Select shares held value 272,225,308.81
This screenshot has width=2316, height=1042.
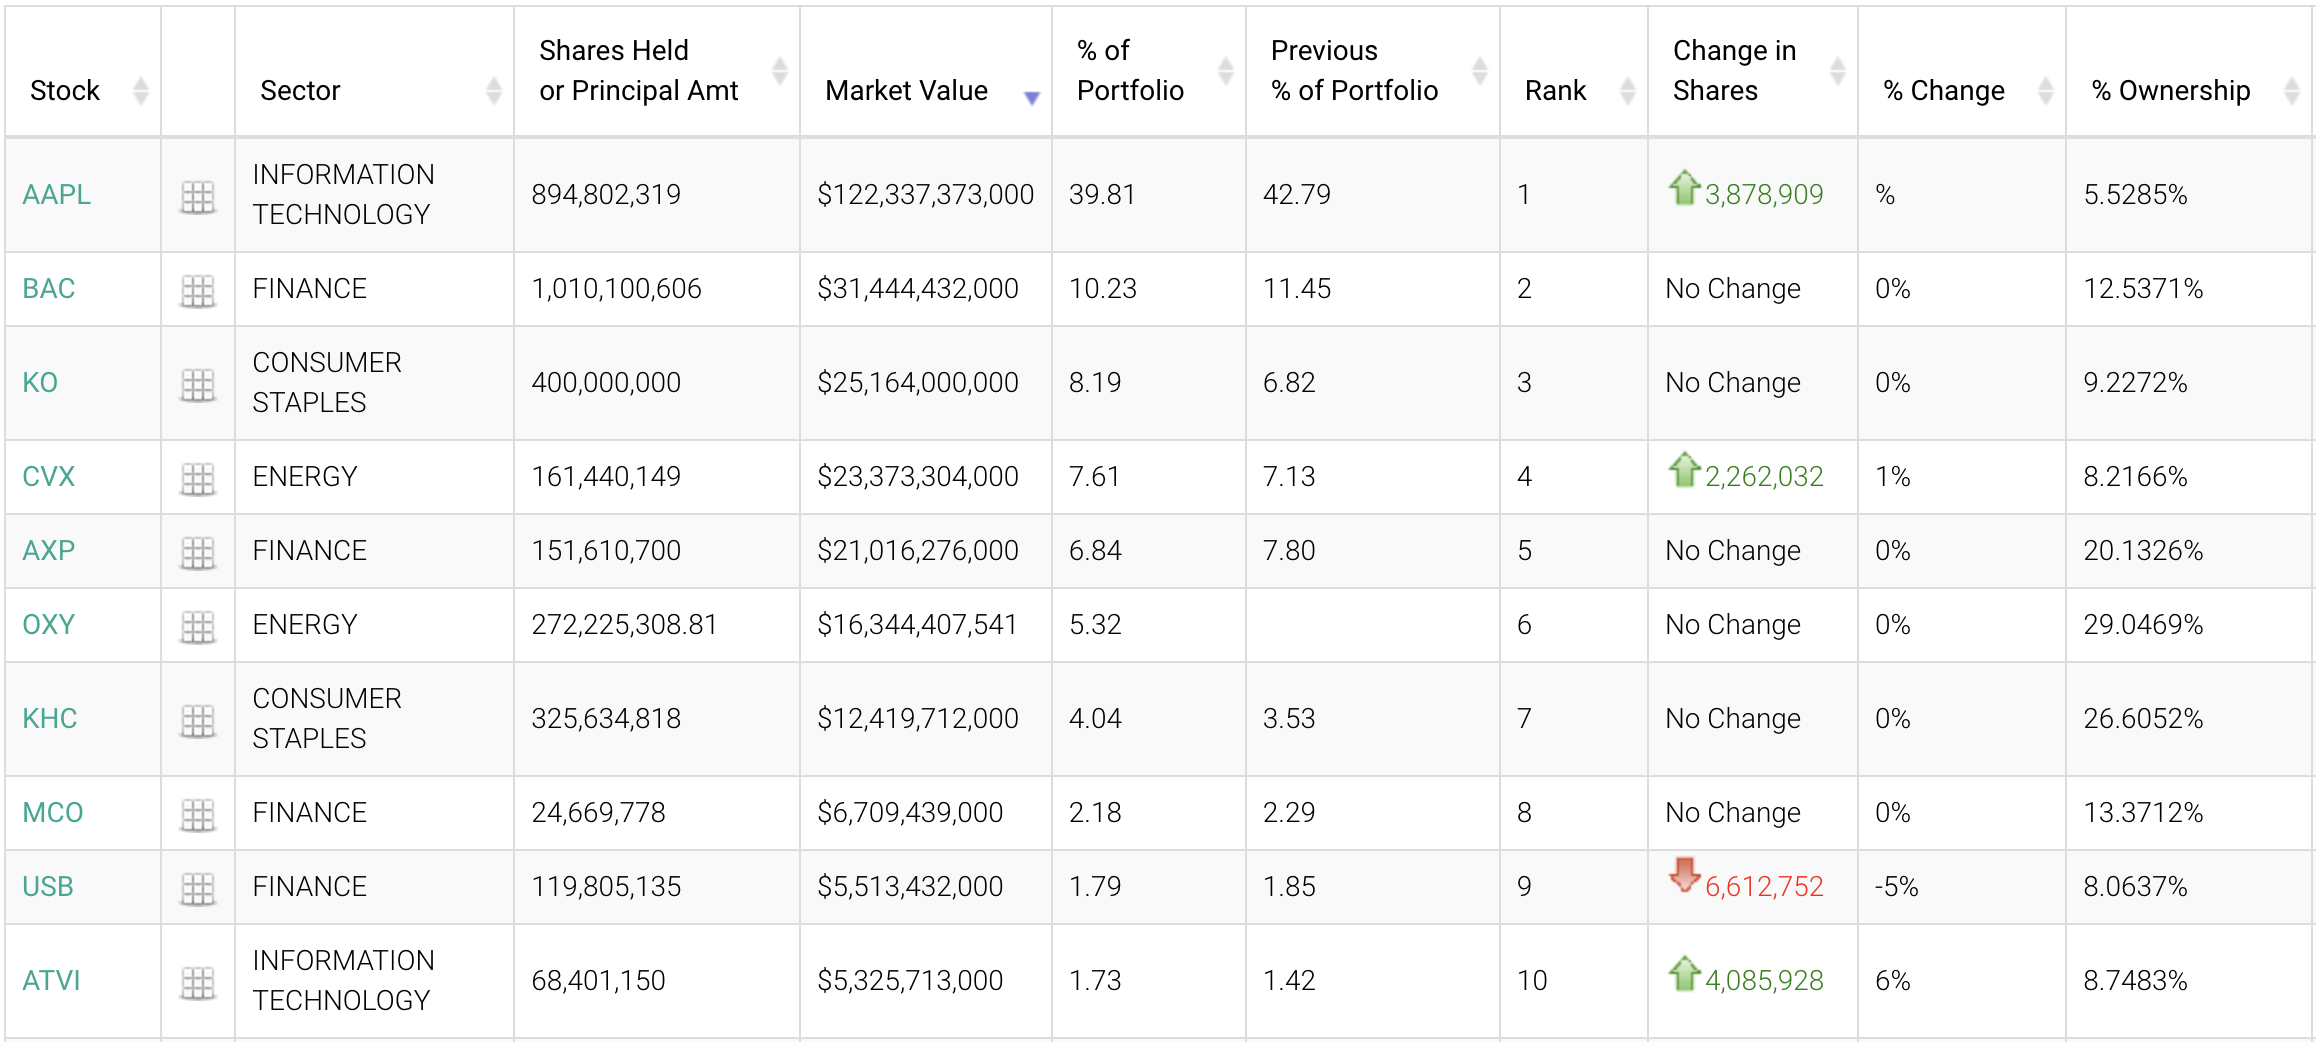pos(624,624)
